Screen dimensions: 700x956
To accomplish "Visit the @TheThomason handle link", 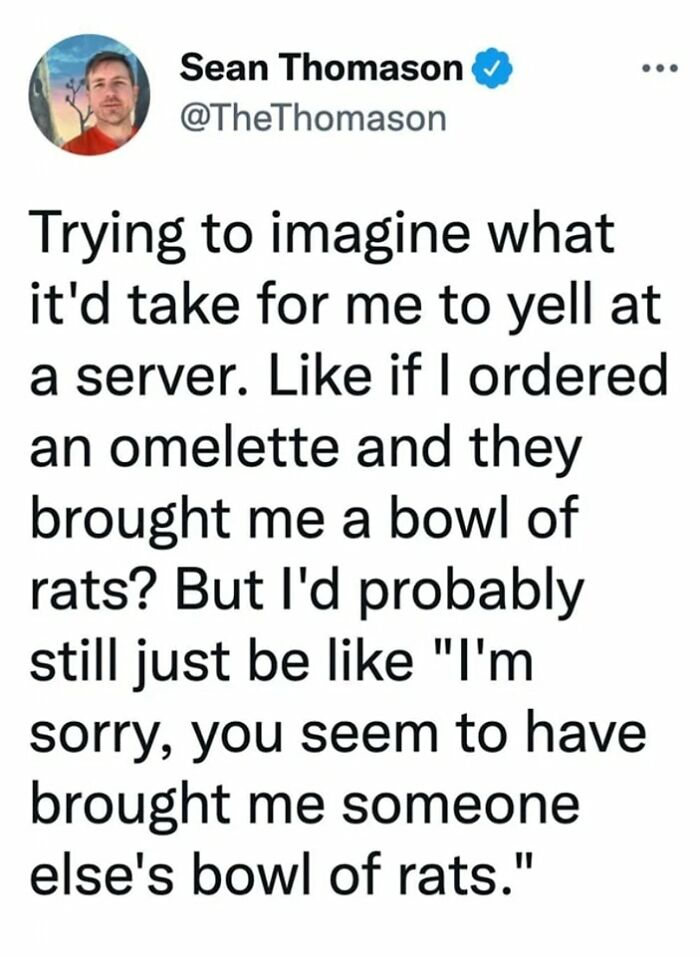I will tap(311, 118).
